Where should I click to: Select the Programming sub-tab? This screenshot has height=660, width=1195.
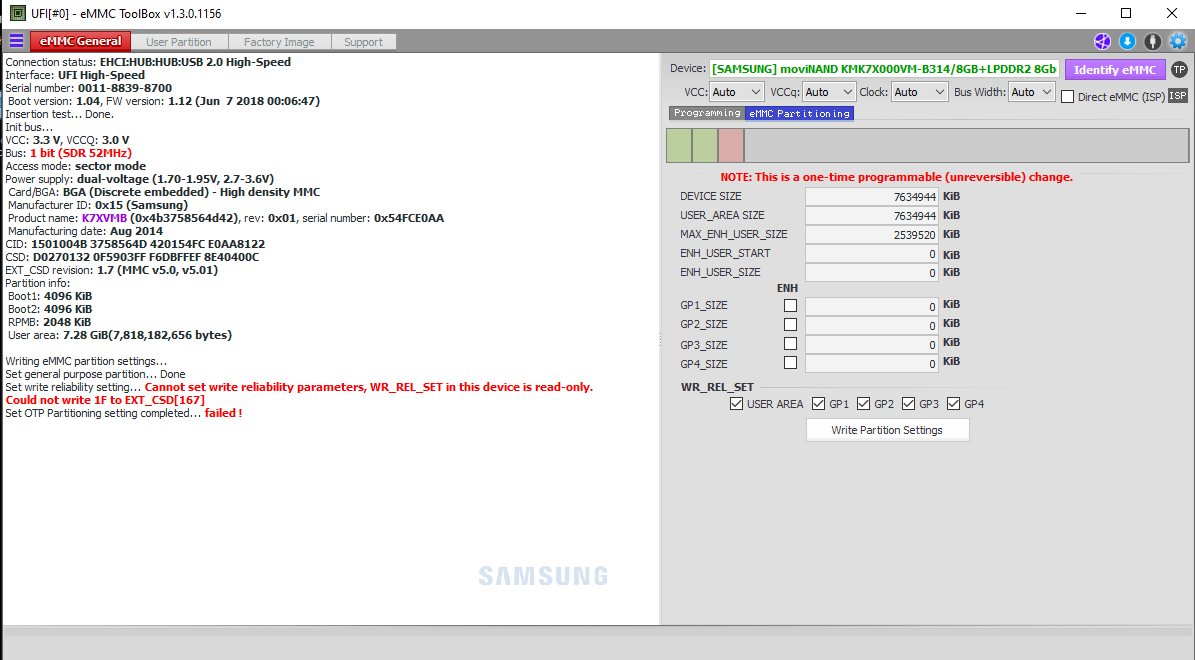pos(706,113)
